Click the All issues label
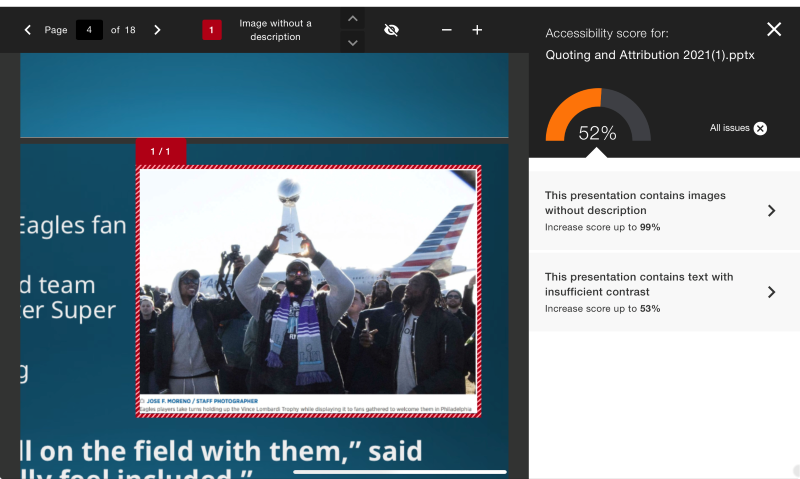This screenshot has height=479, width=800. [x=729, y=128]
